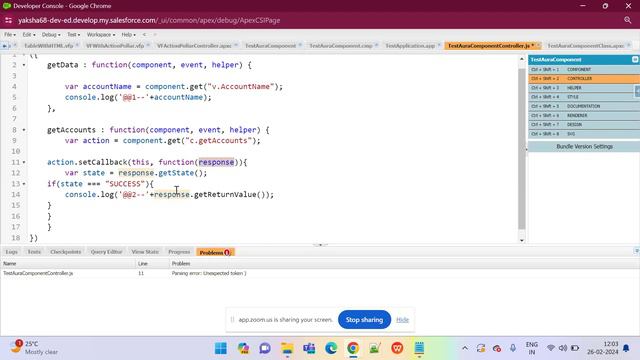This screenshot has width=640, height=360.
Task: Open DESIGN bundle file in sidebar
Action: coord(584,124)
